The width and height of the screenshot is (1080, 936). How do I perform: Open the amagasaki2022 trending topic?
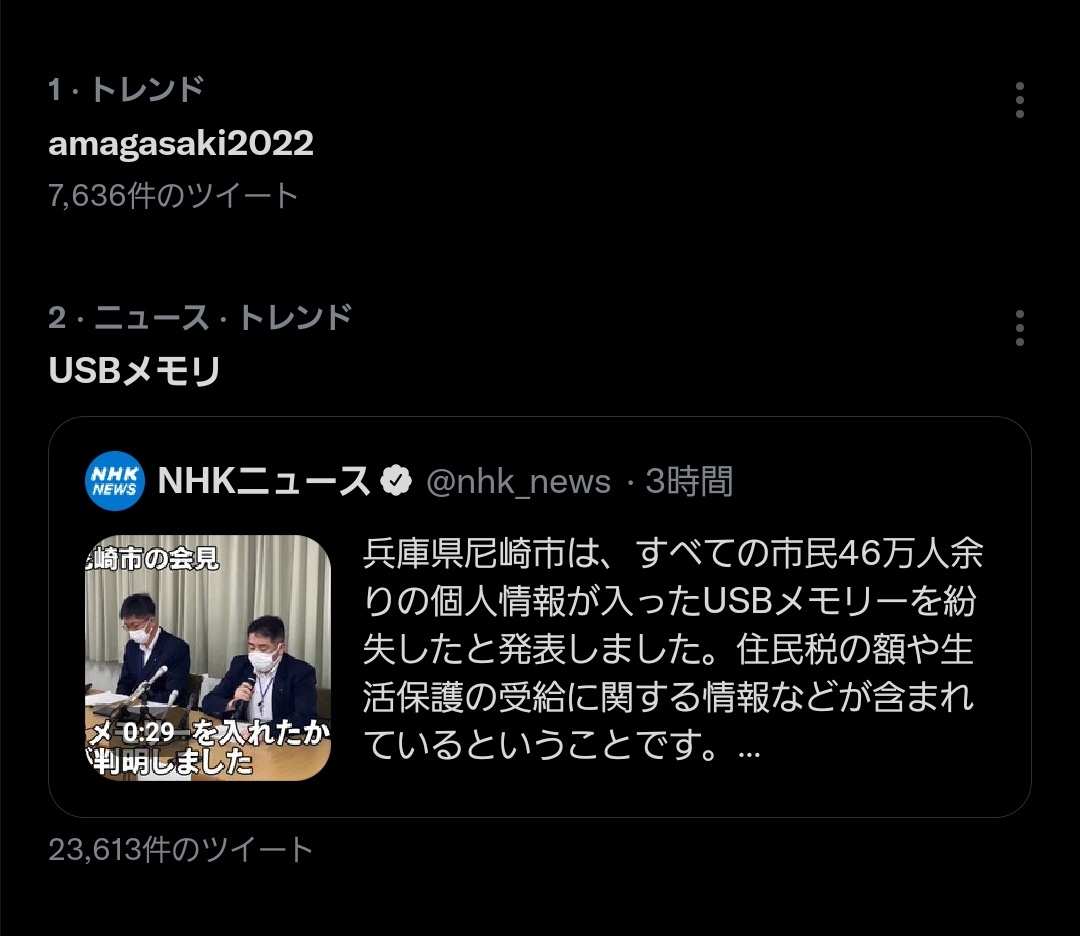tap(180, 143)
